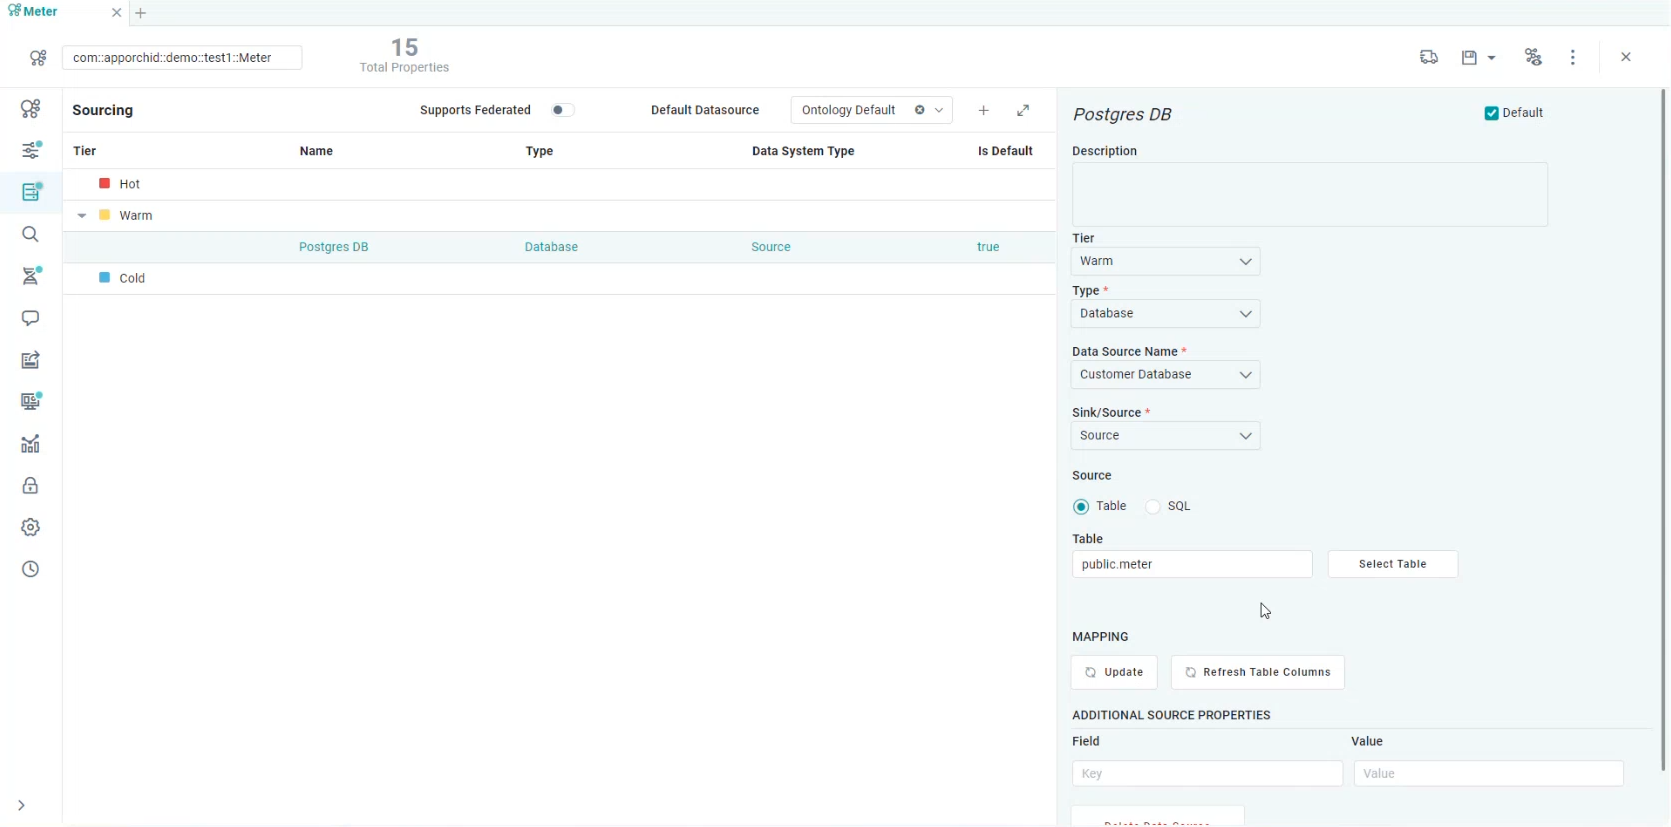
Task: Open the lock security icon in sidebar
Action: pyautogui.click(x=31, y=486)
